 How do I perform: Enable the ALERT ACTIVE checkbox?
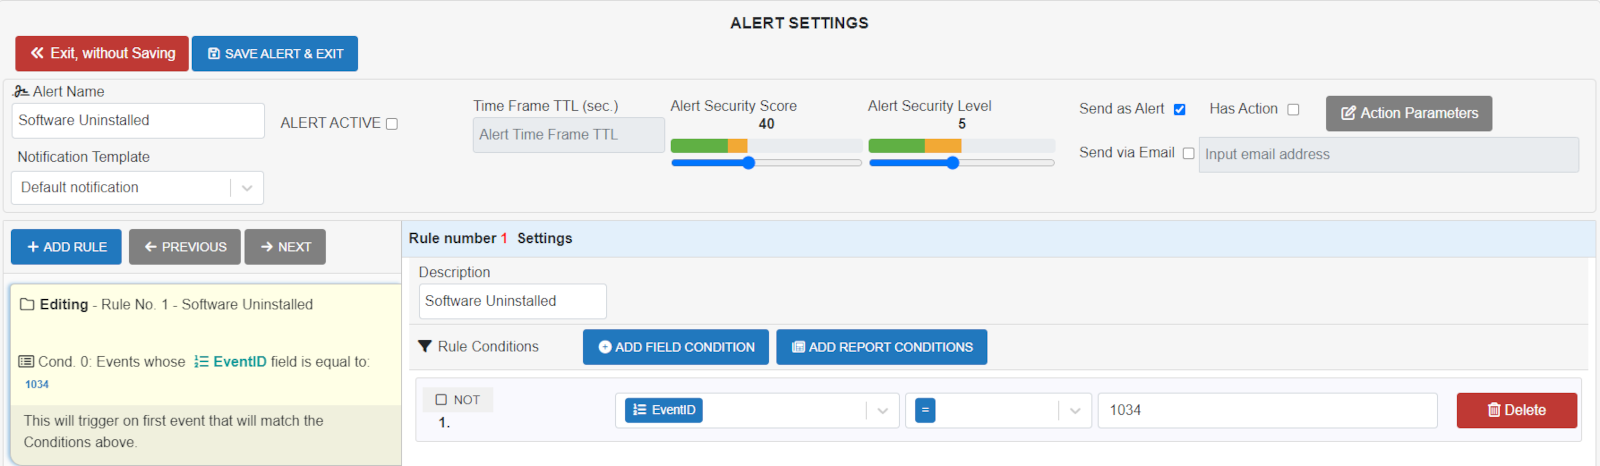[392, 124]
